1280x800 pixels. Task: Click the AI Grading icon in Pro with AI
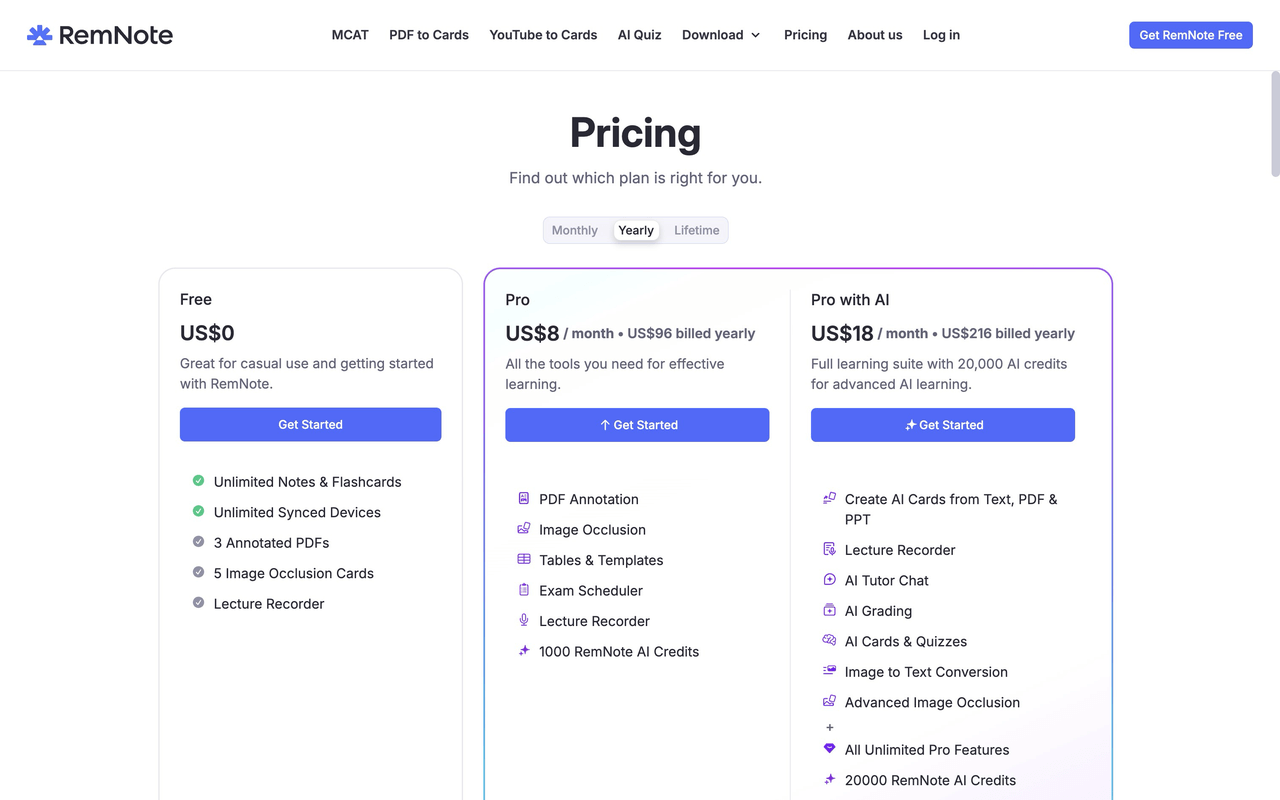tap(829, 609)
